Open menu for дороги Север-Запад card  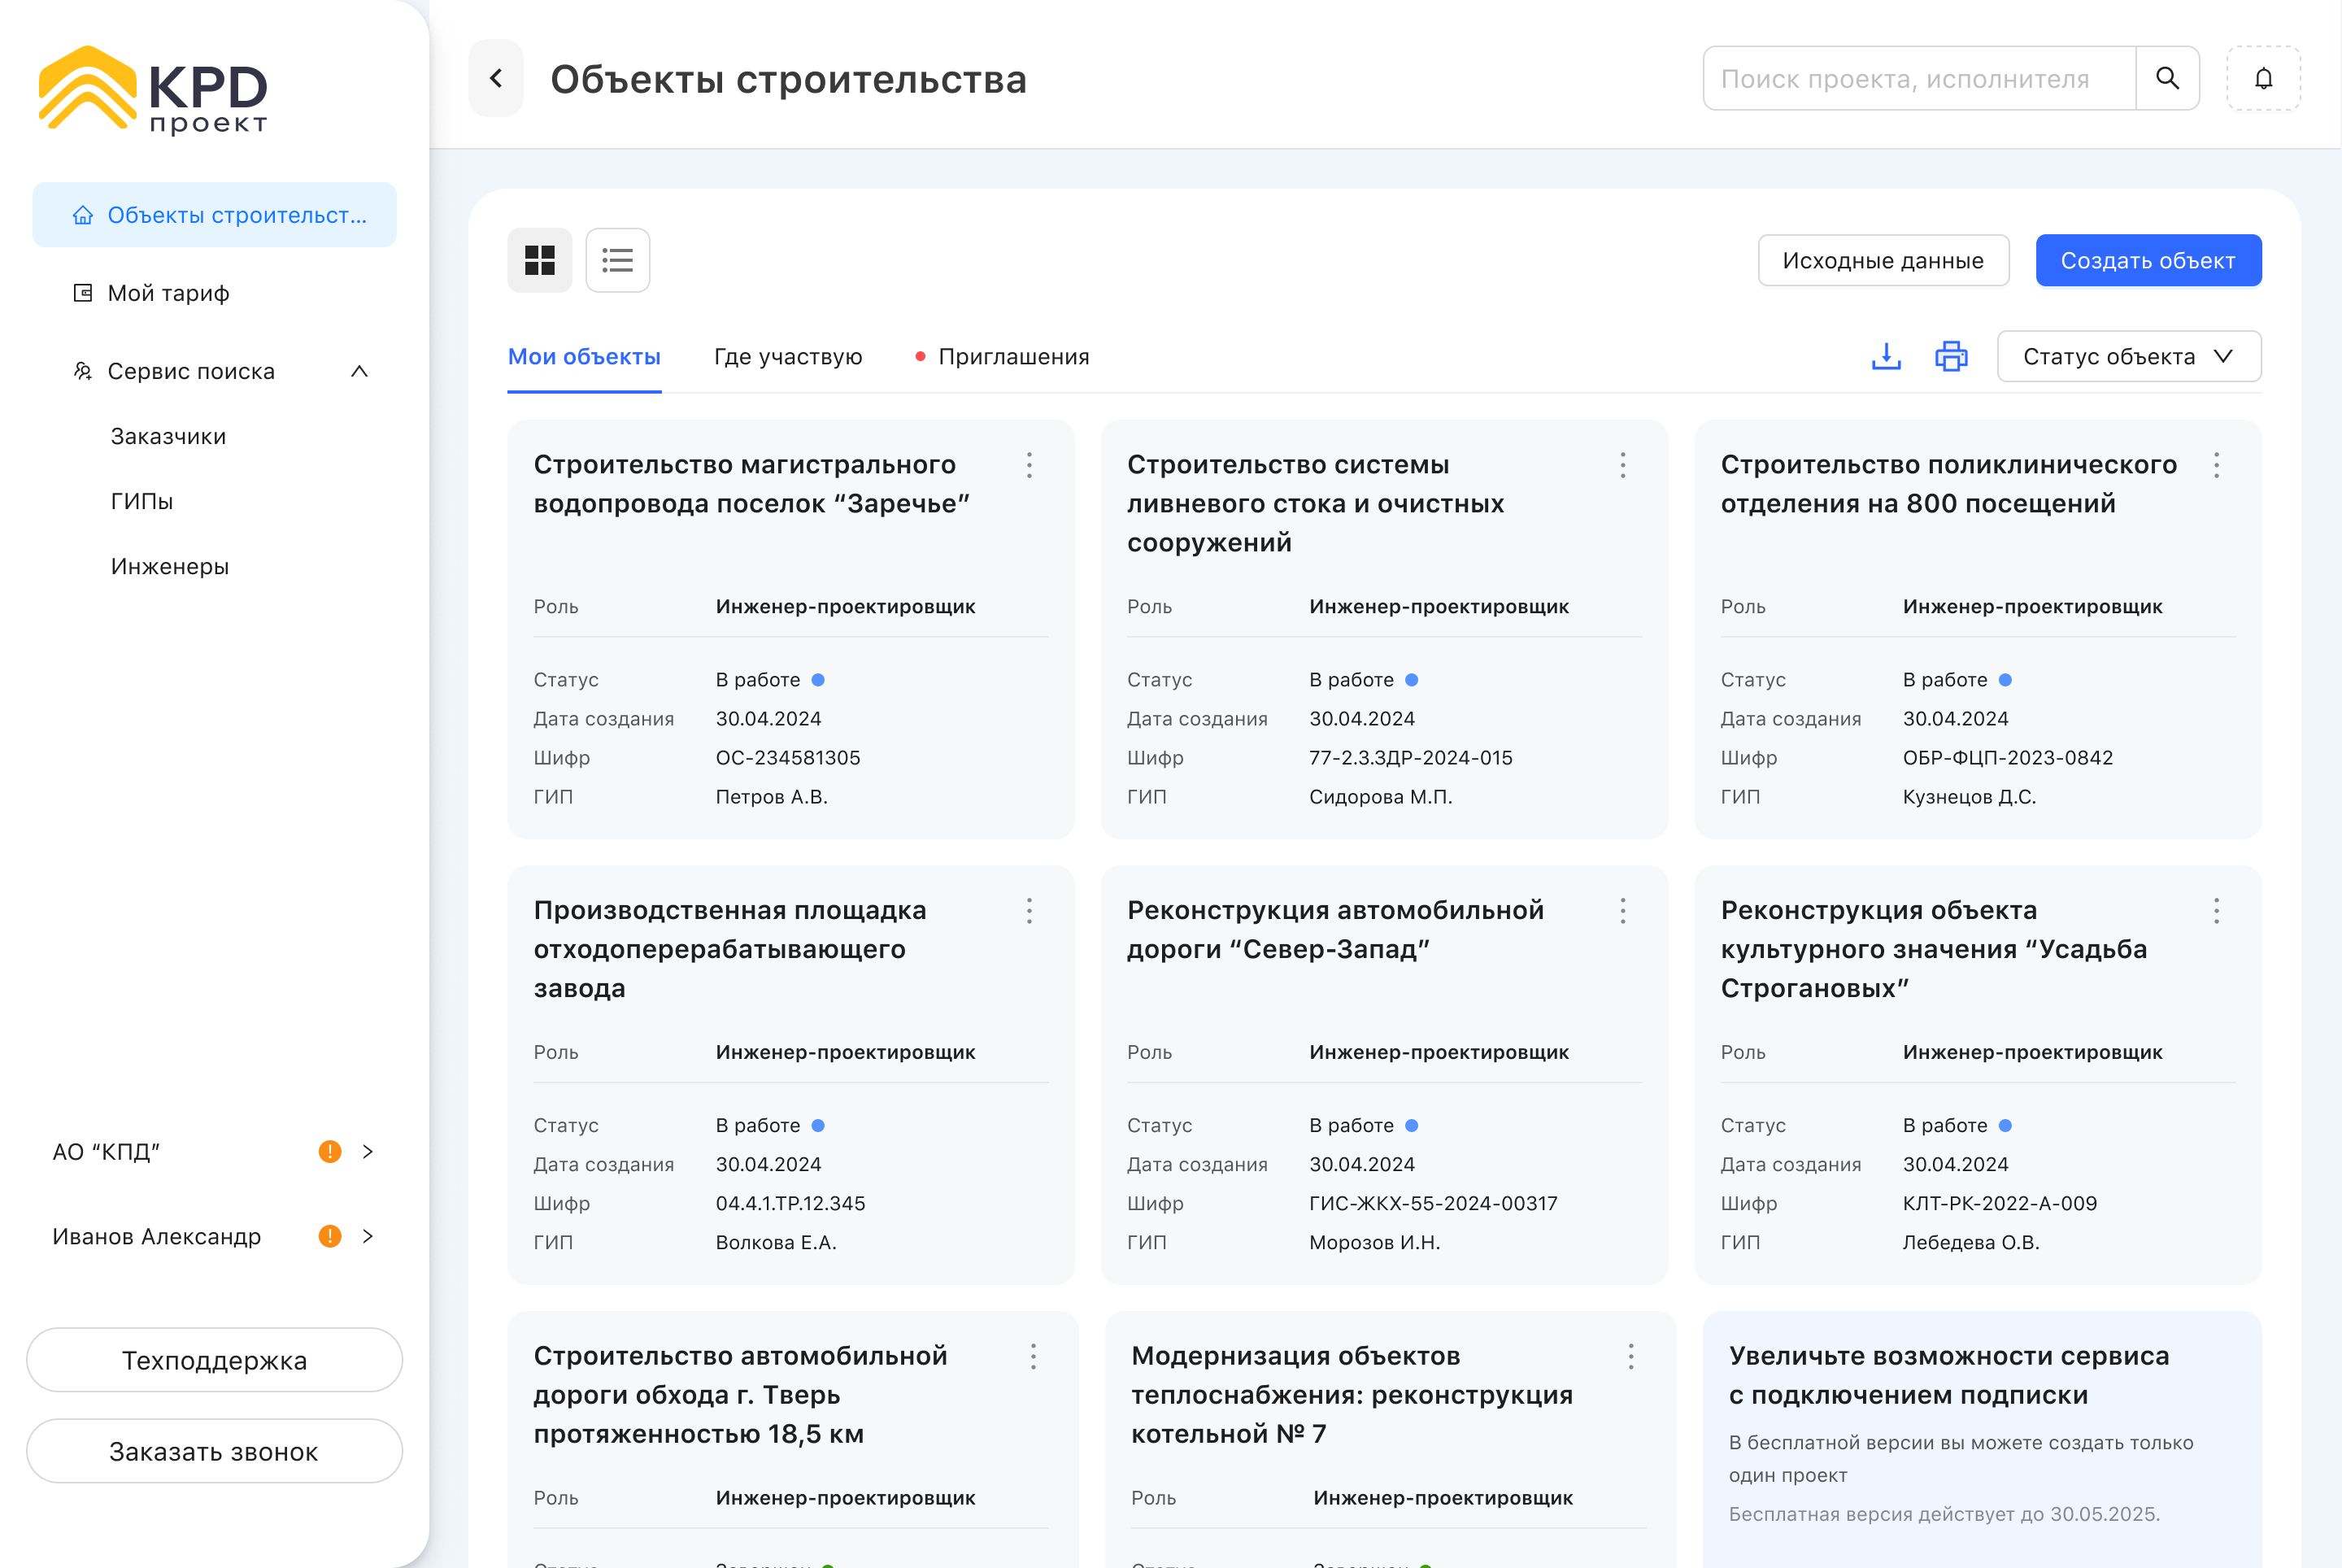point(1623,911)
